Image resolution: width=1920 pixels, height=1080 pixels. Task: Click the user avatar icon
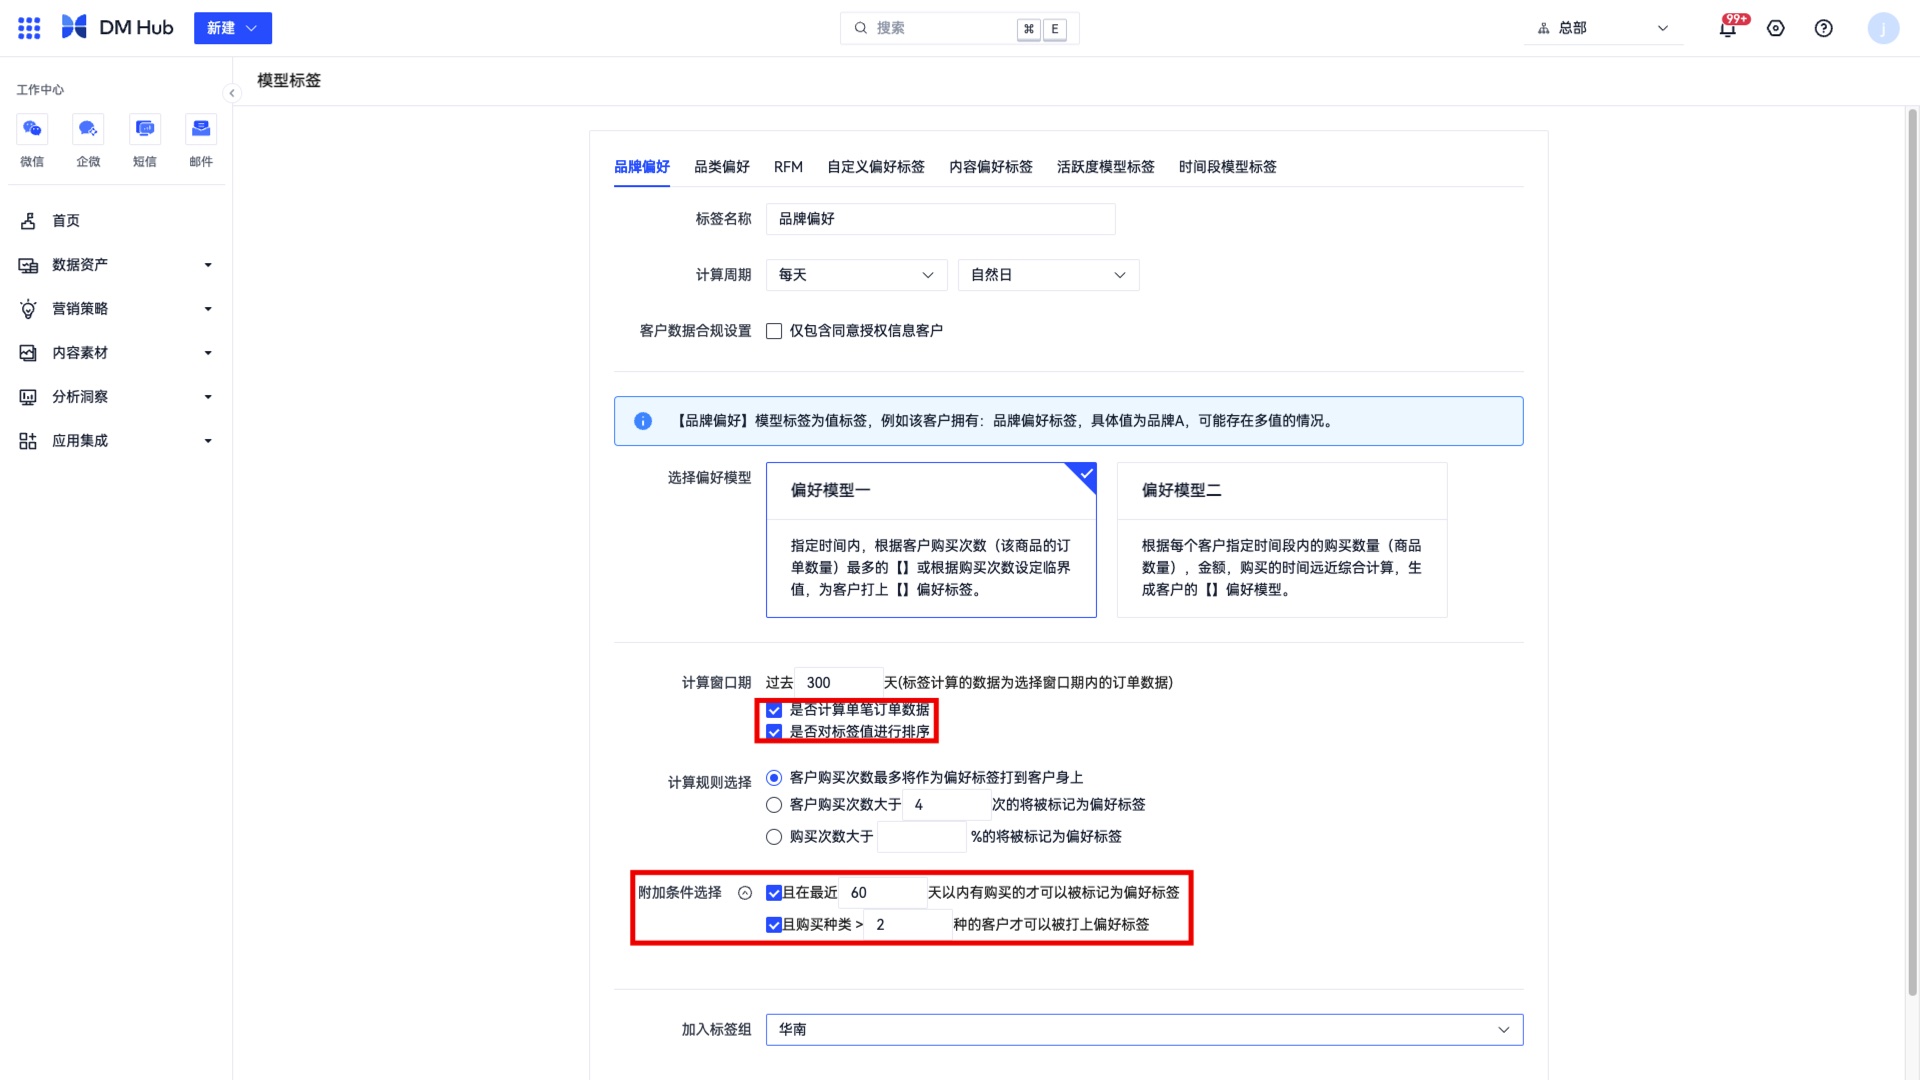pyautogui.click(x=1883, y=28)
